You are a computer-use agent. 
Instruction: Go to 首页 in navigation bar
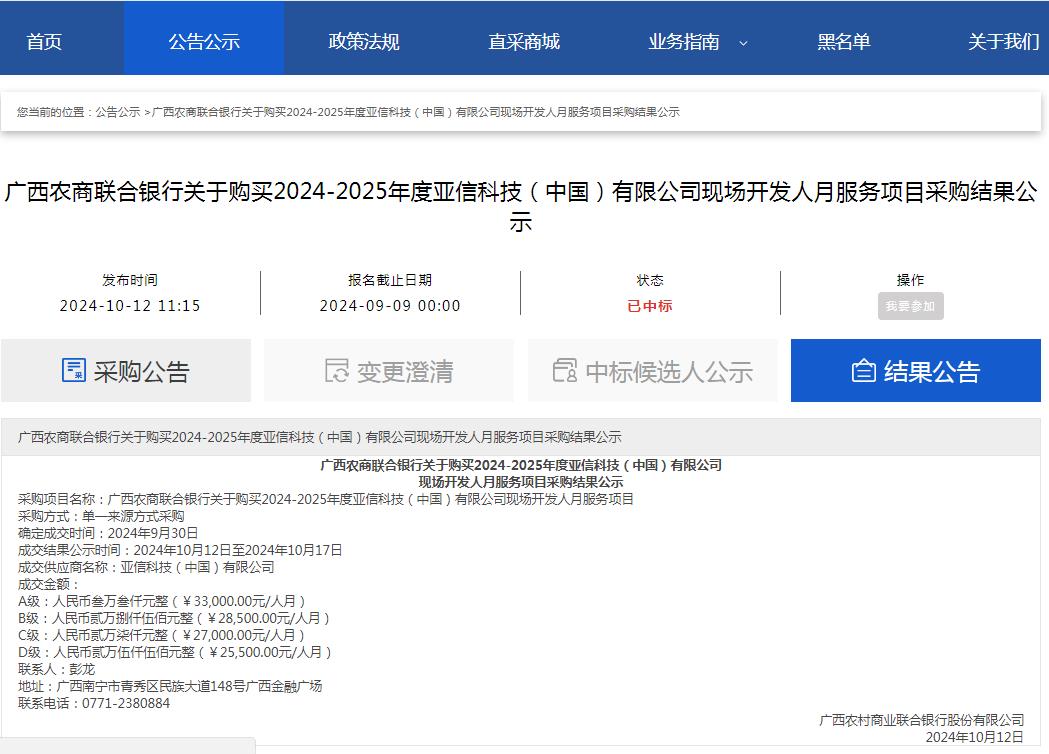(44, 41)
